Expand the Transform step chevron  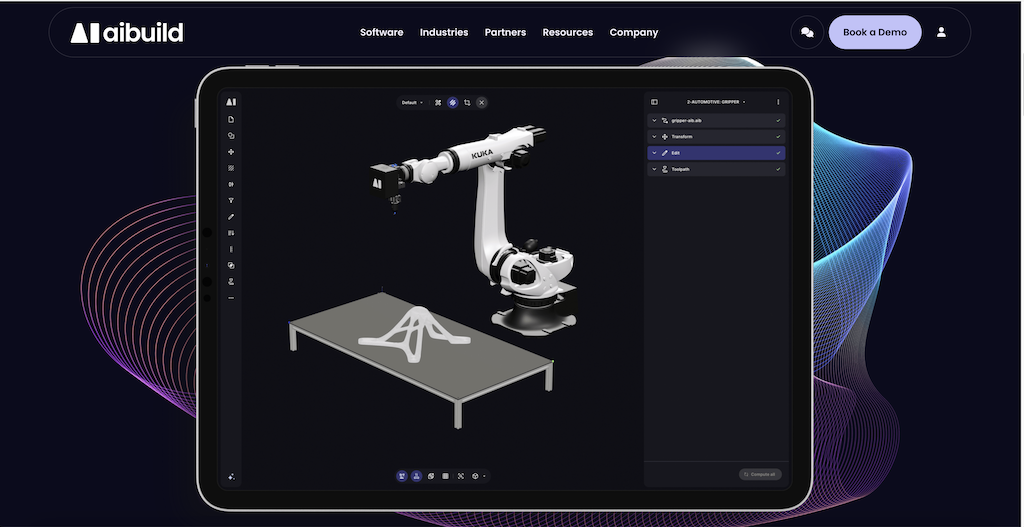654,137
